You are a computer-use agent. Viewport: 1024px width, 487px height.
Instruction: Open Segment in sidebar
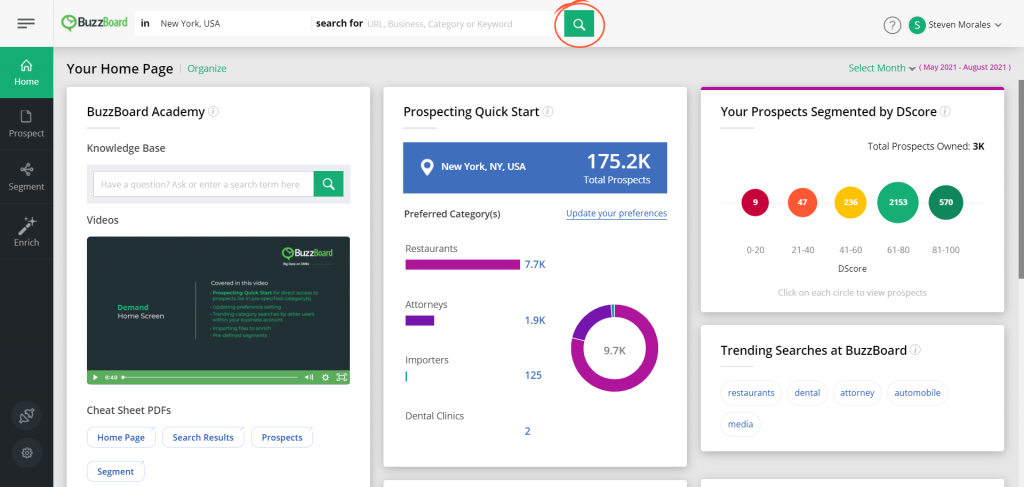27,177
